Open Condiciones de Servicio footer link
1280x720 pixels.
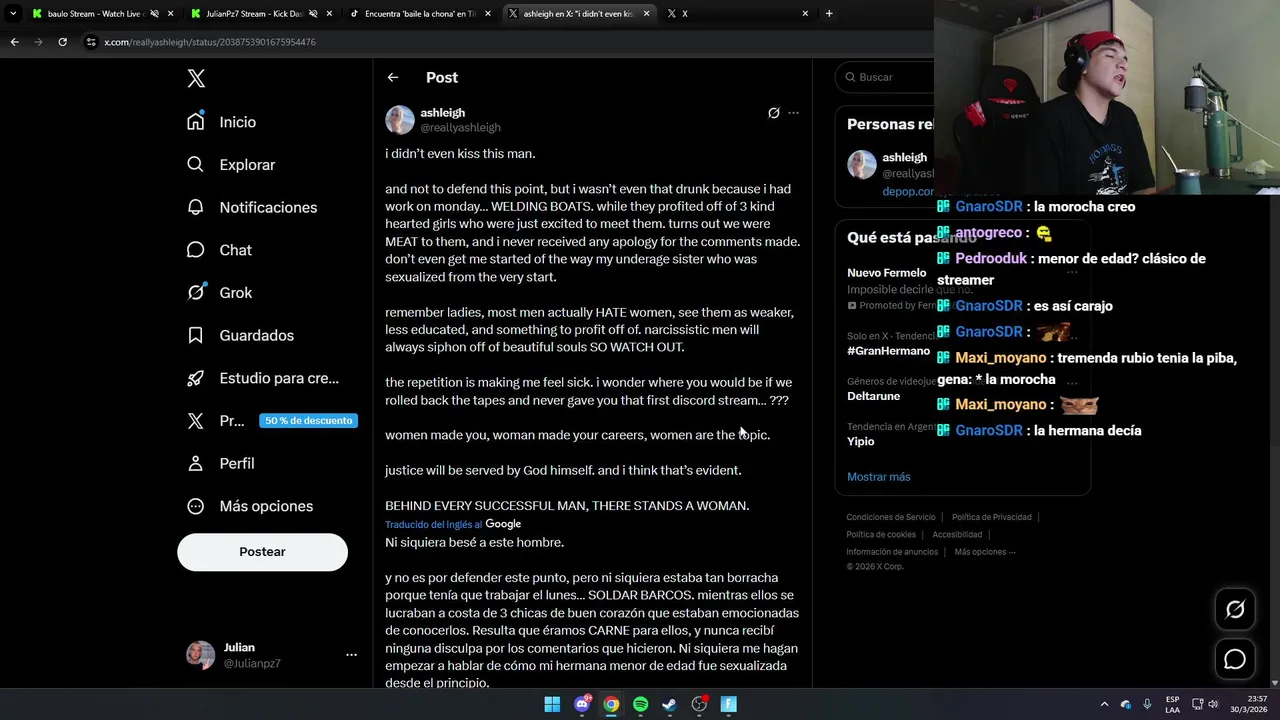891,517
